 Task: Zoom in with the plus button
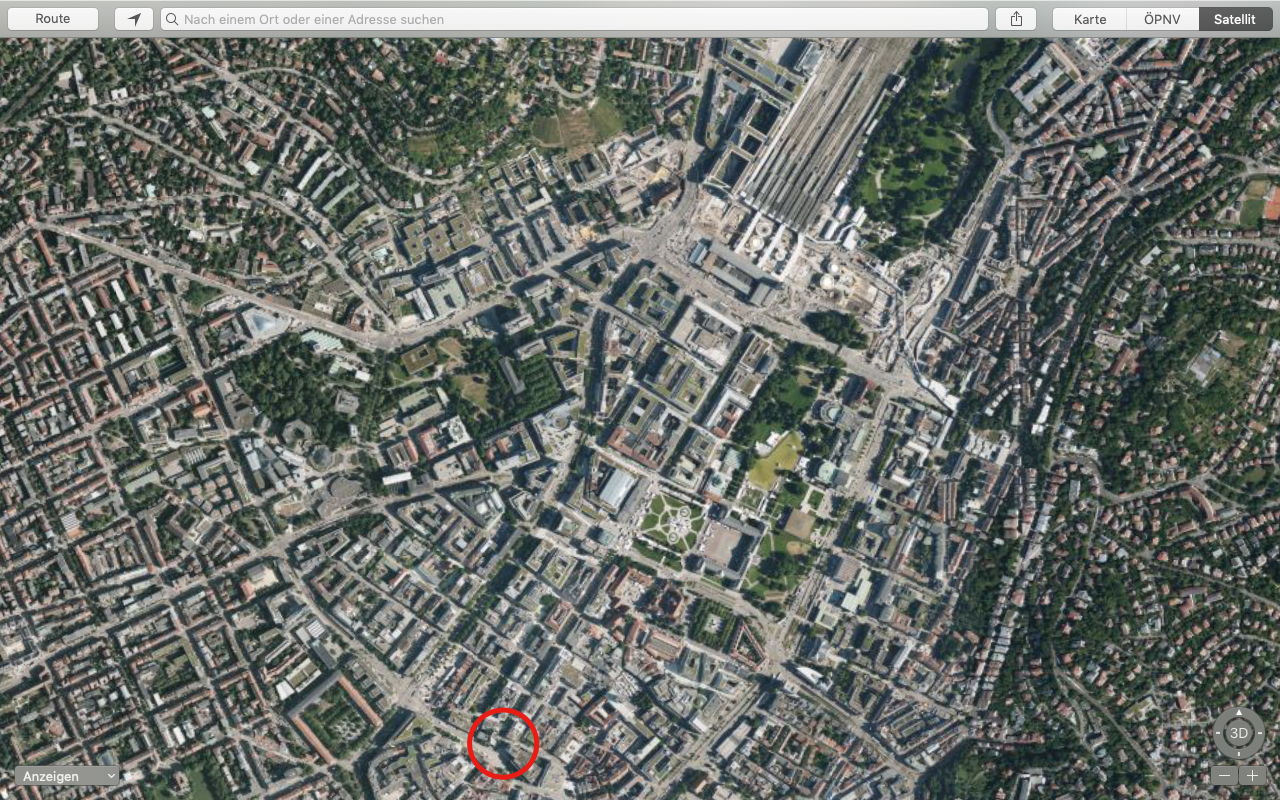click(x=1252, y=775)
